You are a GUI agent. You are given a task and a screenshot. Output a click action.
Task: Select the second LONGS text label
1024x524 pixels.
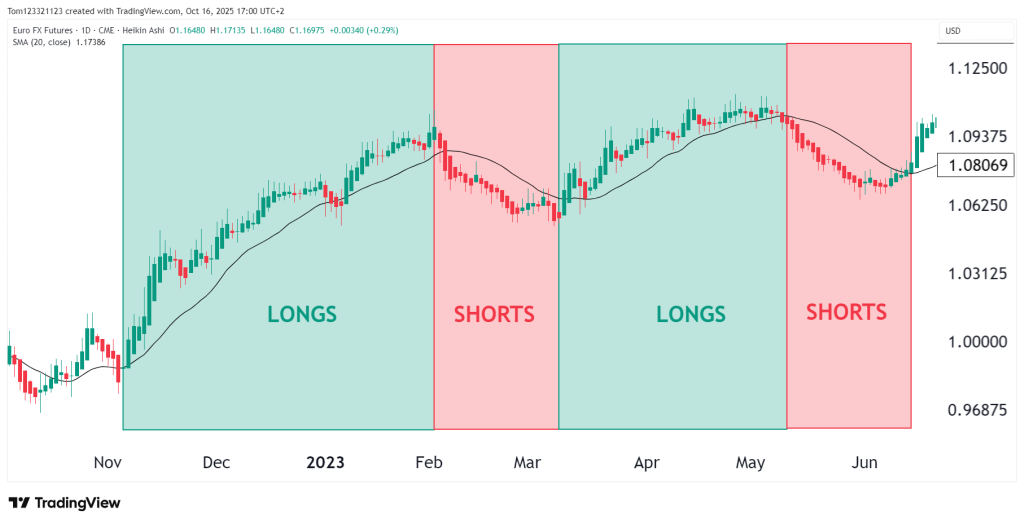(691, 314)
